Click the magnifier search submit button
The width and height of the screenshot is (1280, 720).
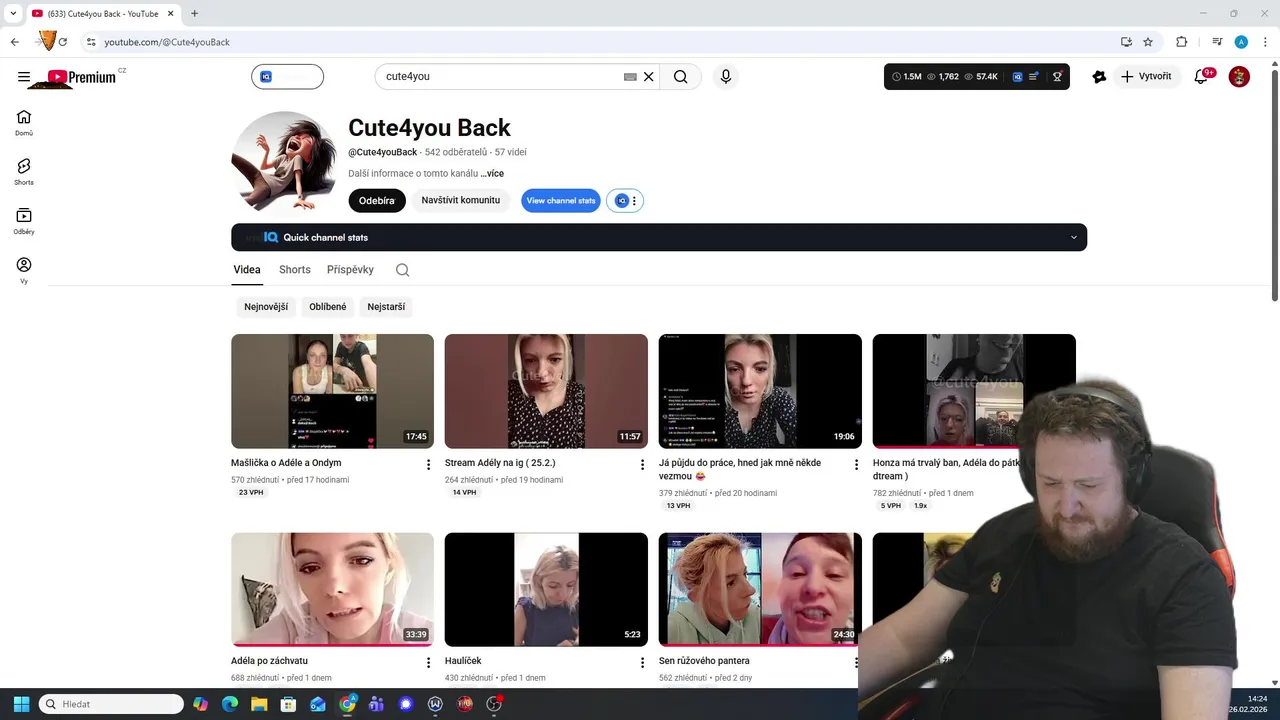(x=681, y=77)
